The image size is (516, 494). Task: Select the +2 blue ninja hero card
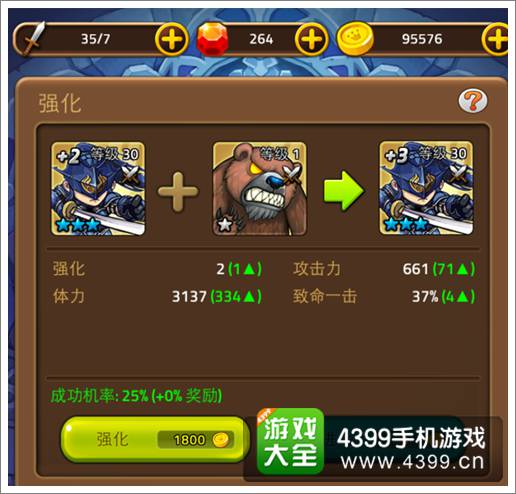click(x=98, y=189)
